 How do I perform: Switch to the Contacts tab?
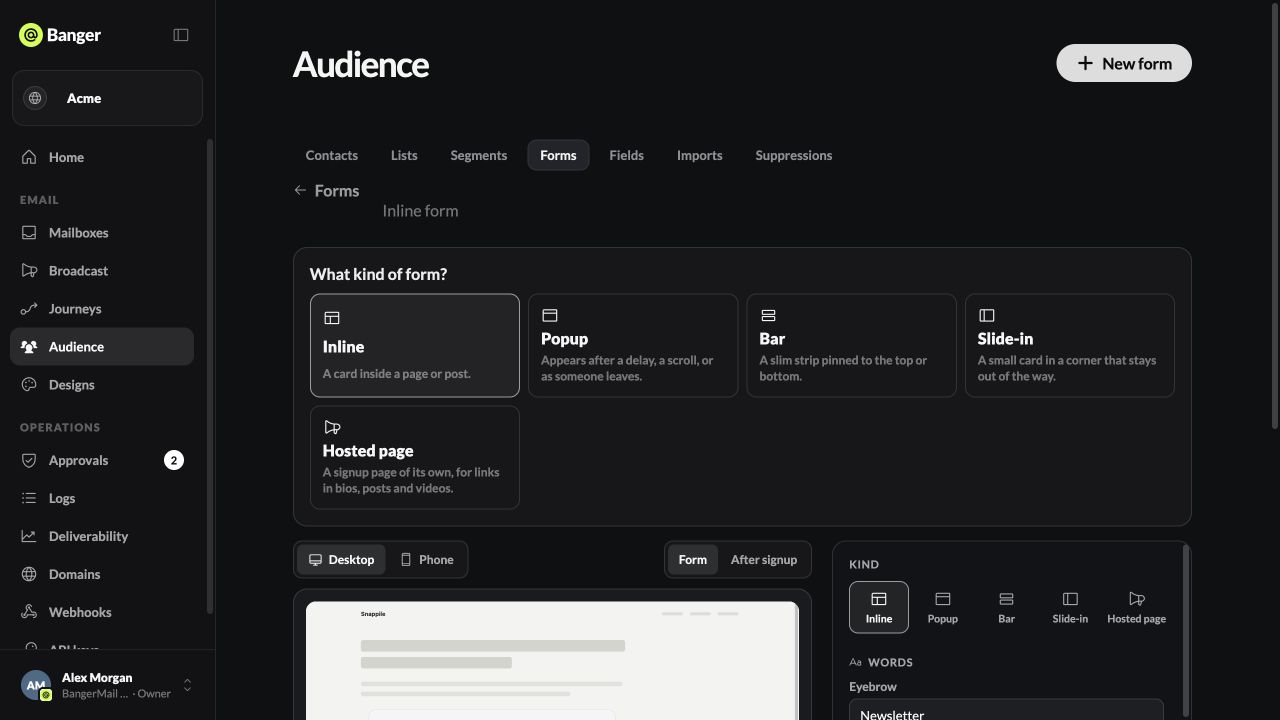pyautogui.click(x=332, y=155)
